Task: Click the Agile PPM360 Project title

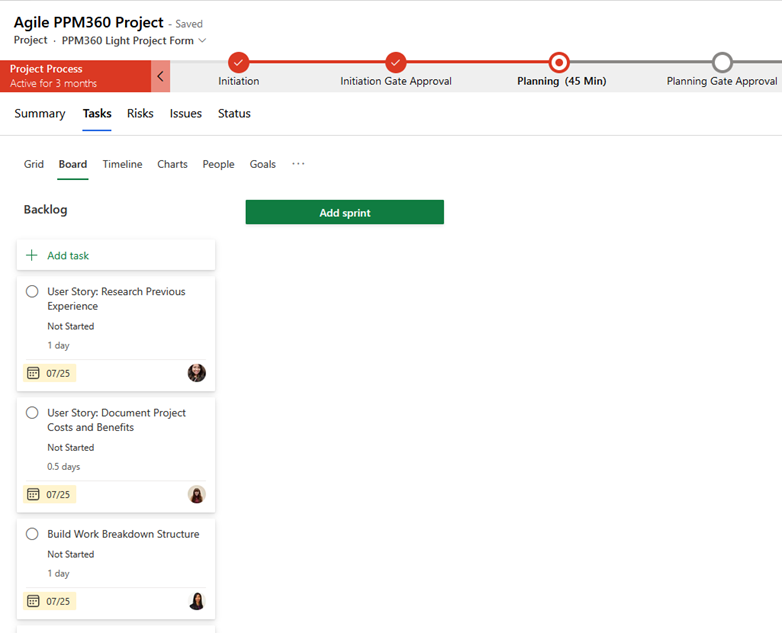Action: click(x=88, y=22)
